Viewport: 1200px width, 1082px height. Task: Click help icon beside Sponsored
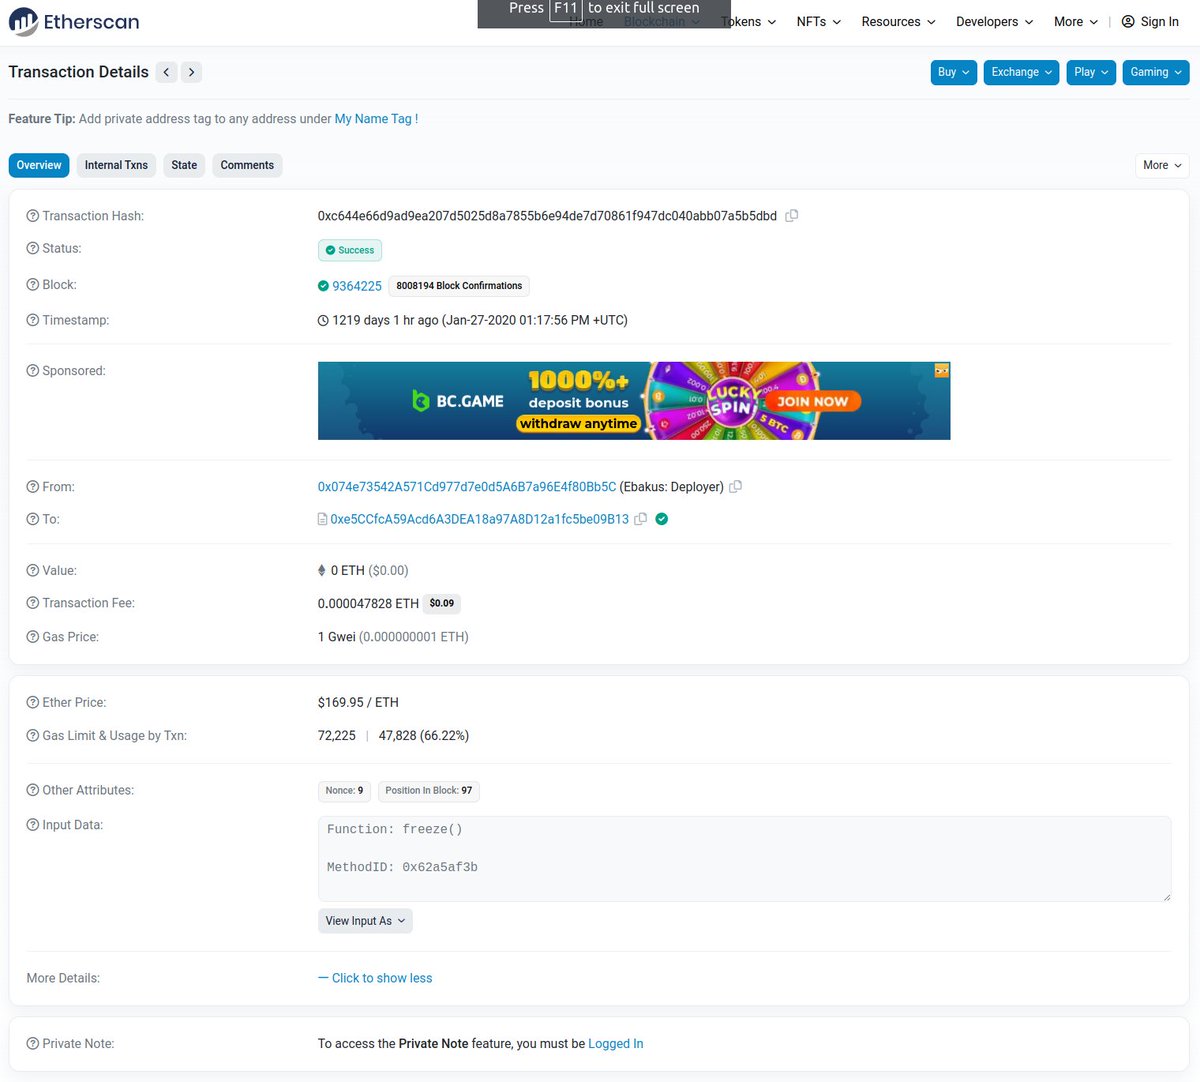[33, 371]
